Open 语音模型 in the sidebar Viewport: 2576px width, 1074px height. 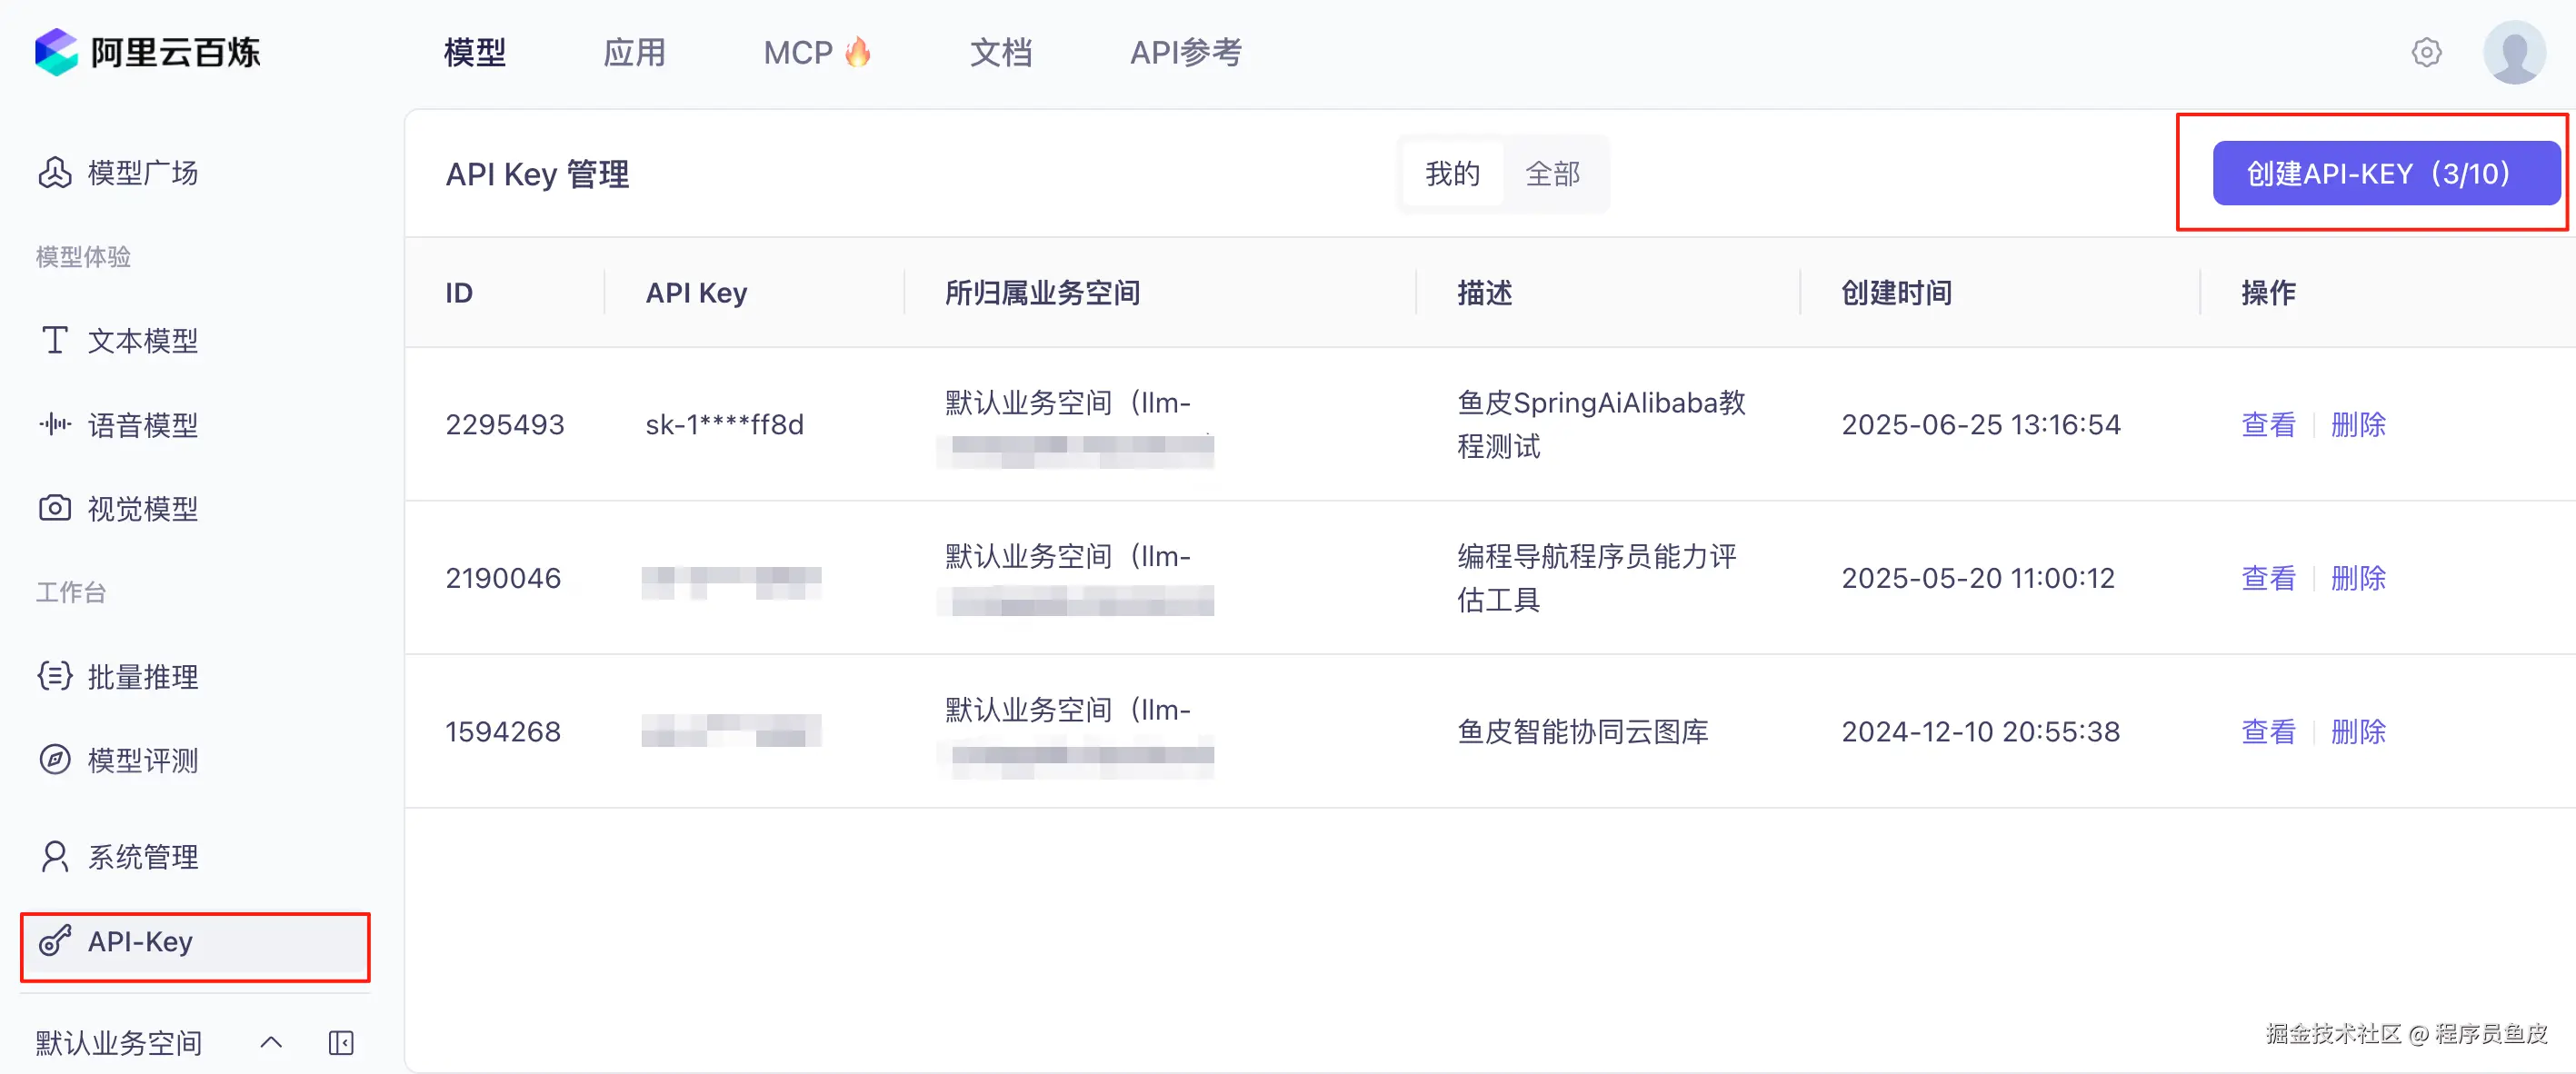(142, 425)
